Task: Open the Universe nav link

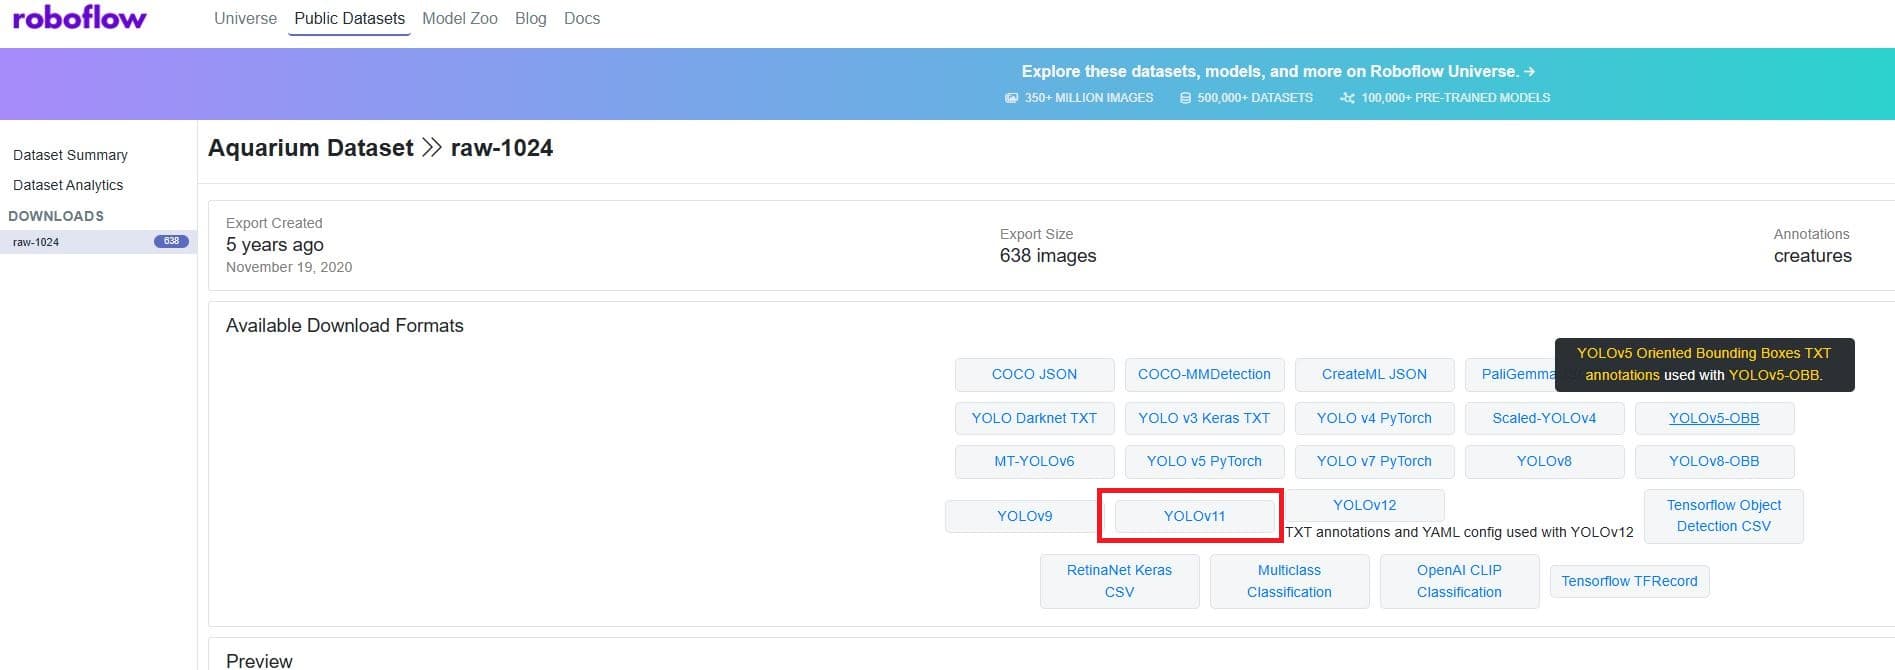Action: click(x=245, y=18)
